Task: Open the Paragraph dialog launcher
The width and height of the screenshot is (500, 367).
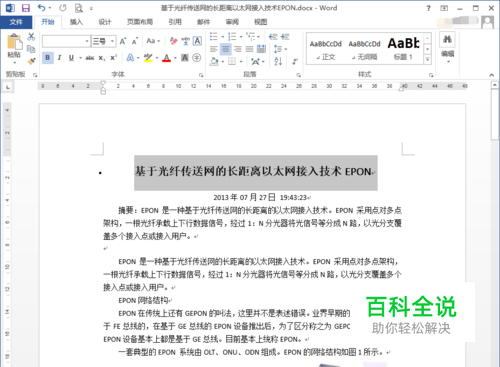Action: click(x=298, y=75)
